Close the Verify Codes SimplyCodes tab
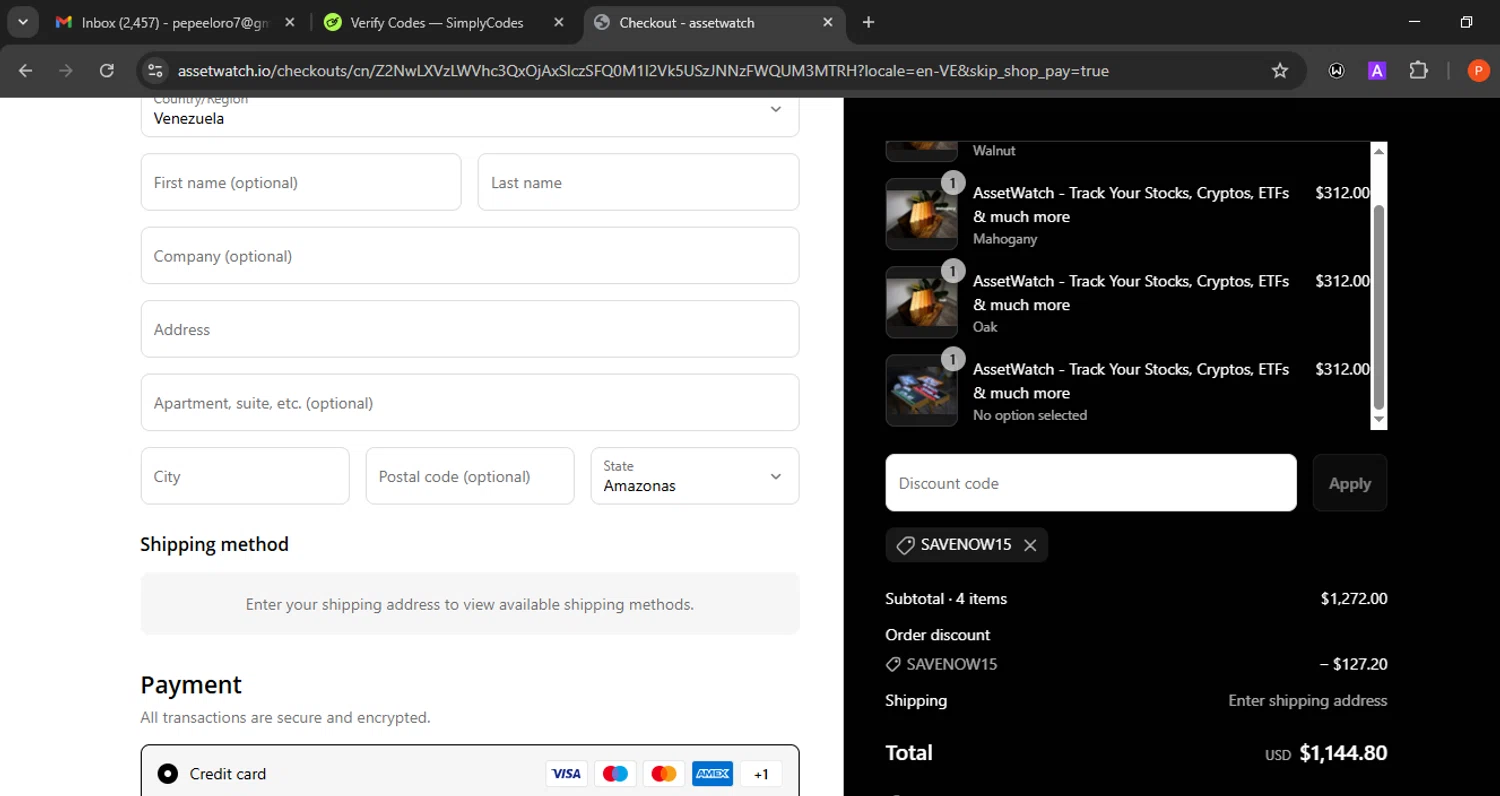 coord(558,22)
